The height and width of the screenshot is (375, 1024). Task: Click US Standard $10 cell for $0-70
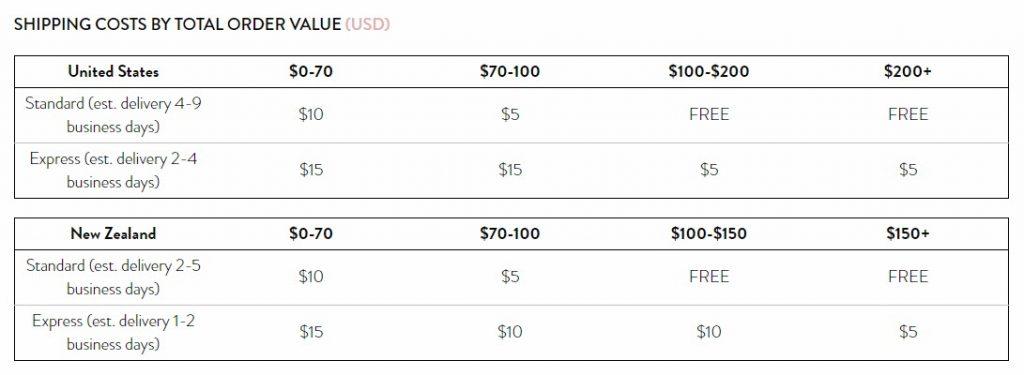click(x=311, y=114)
